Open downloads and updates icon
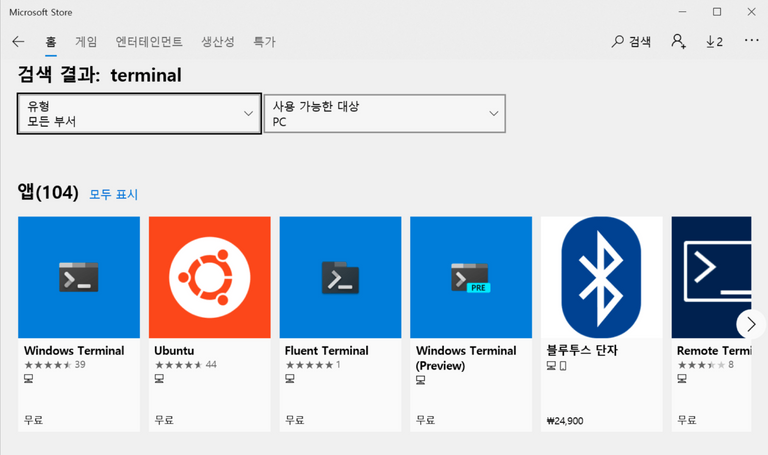Image resolution: width=768 pixels, height=455 pixels. click(x=714, y=42)
